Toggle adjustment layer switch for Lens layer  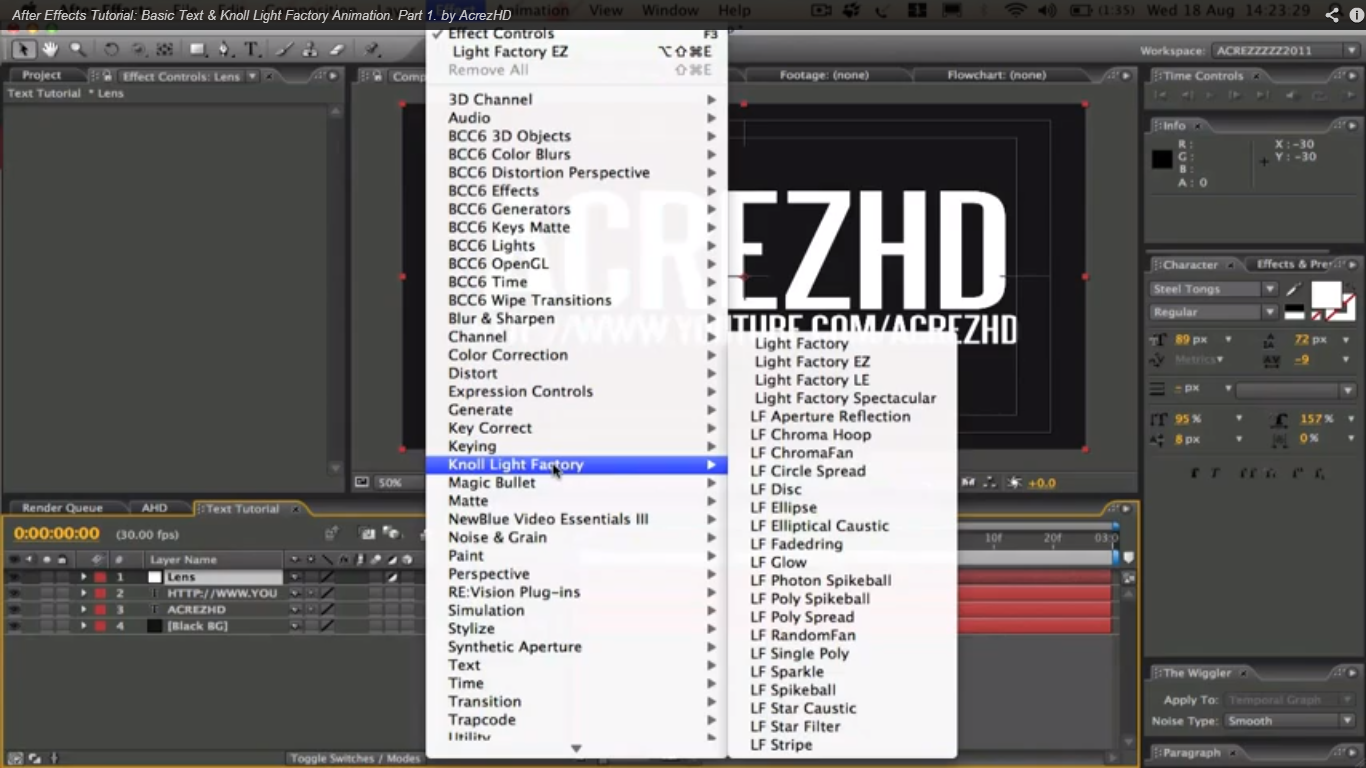tap(393, 577)
